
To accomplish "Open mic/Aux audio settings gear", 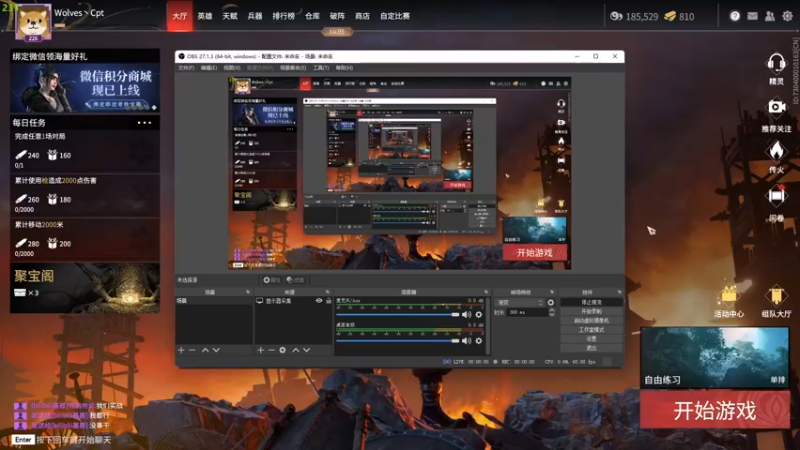I will 479,315.
